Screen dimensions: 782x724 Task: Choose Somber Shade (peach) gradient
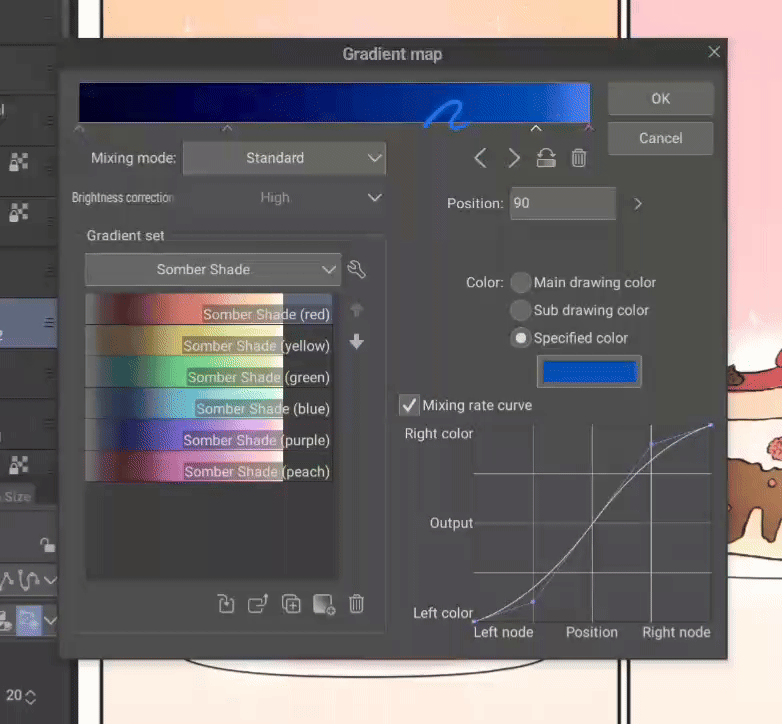coord(209,467)
